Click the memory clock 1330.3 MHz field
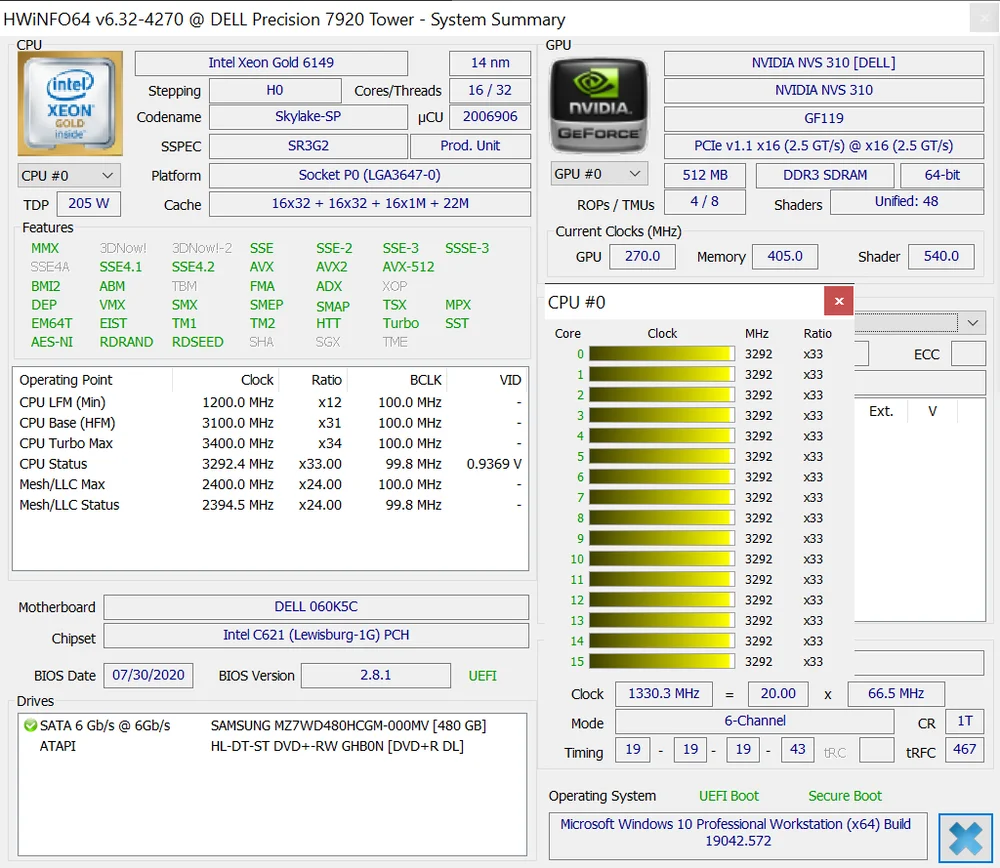Image resolution: width=1000 pixels, height=868 pixels. pos(663,694)
